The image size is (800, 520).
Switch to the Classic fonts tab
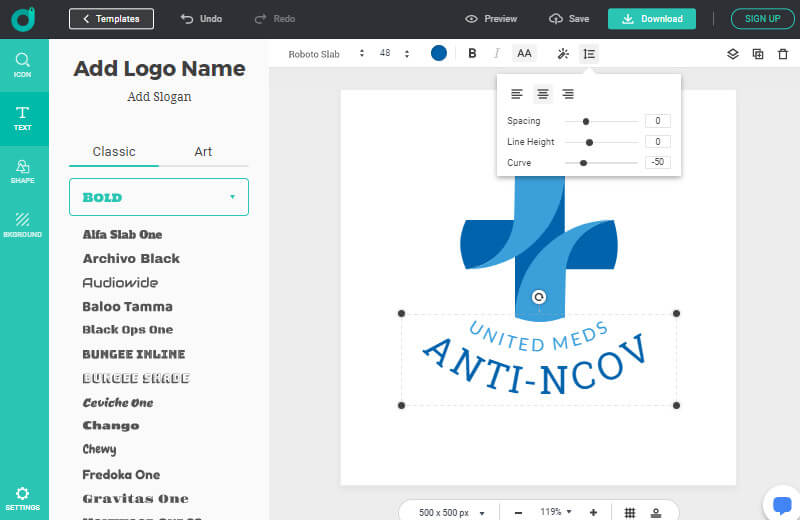coord(114,152)
